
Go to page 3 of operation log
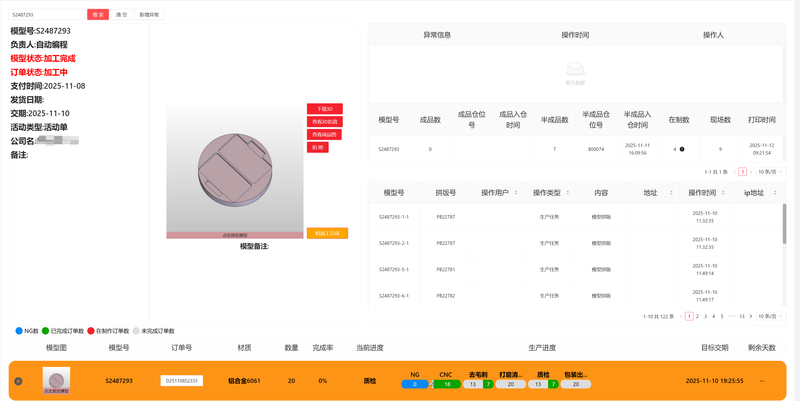point(706,316)
